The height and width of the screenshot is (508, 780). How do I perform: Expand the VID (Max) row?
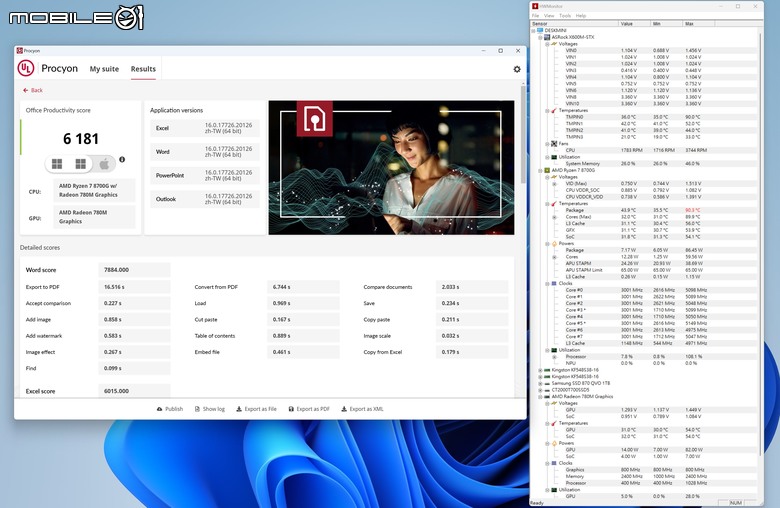[554, 184]
